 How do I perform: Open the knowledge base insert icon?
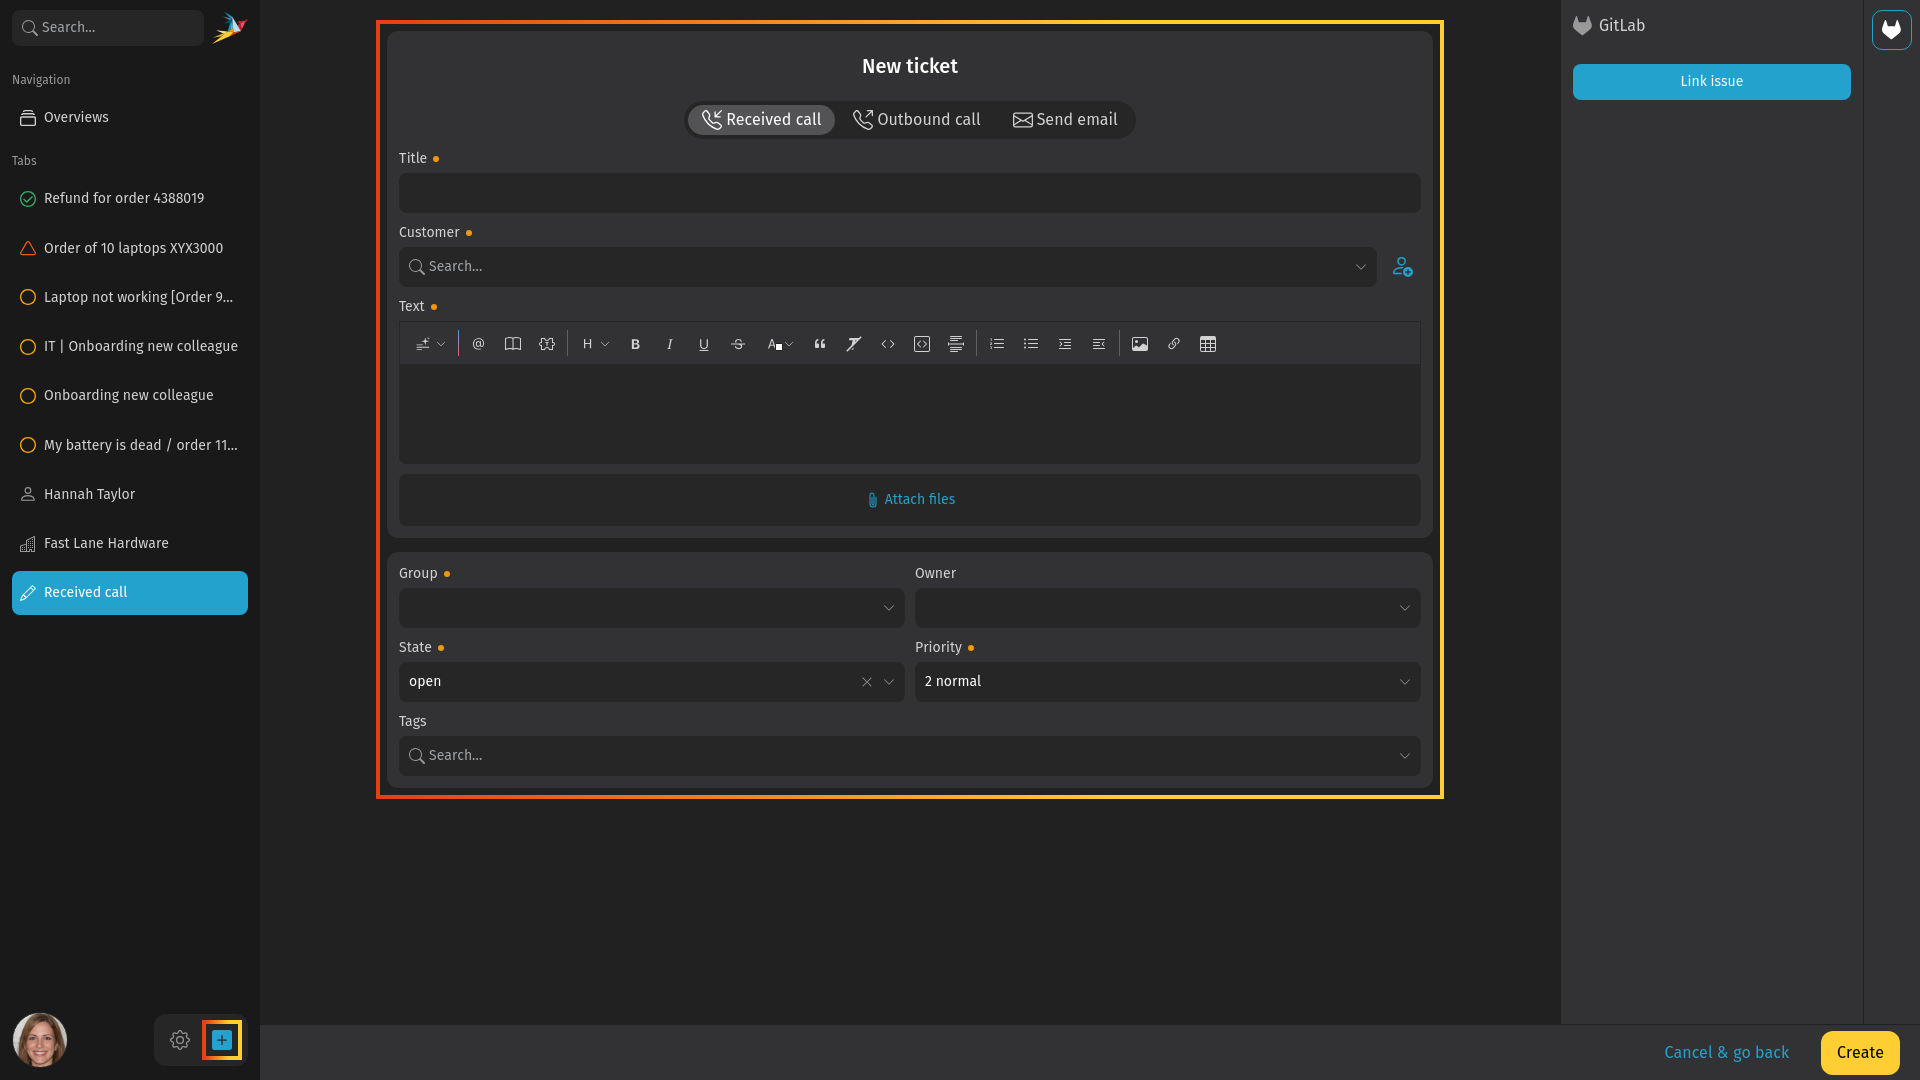click(x=513, y=344)
